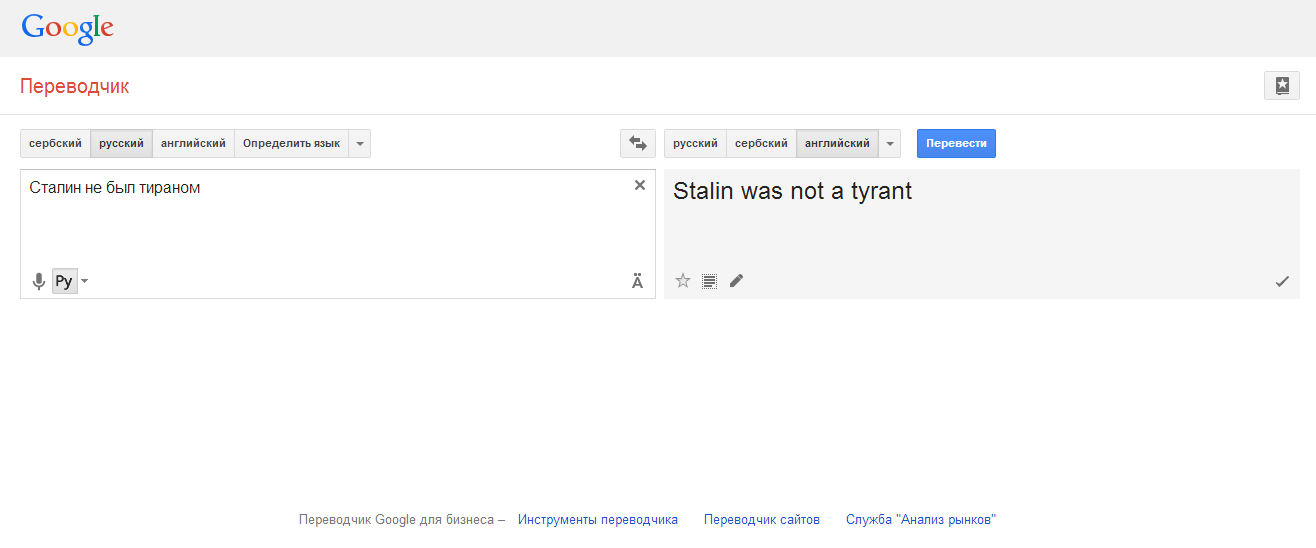Star this translation for the phrasebook
The width and height of the screenshot is (1316, 548).
683,281
